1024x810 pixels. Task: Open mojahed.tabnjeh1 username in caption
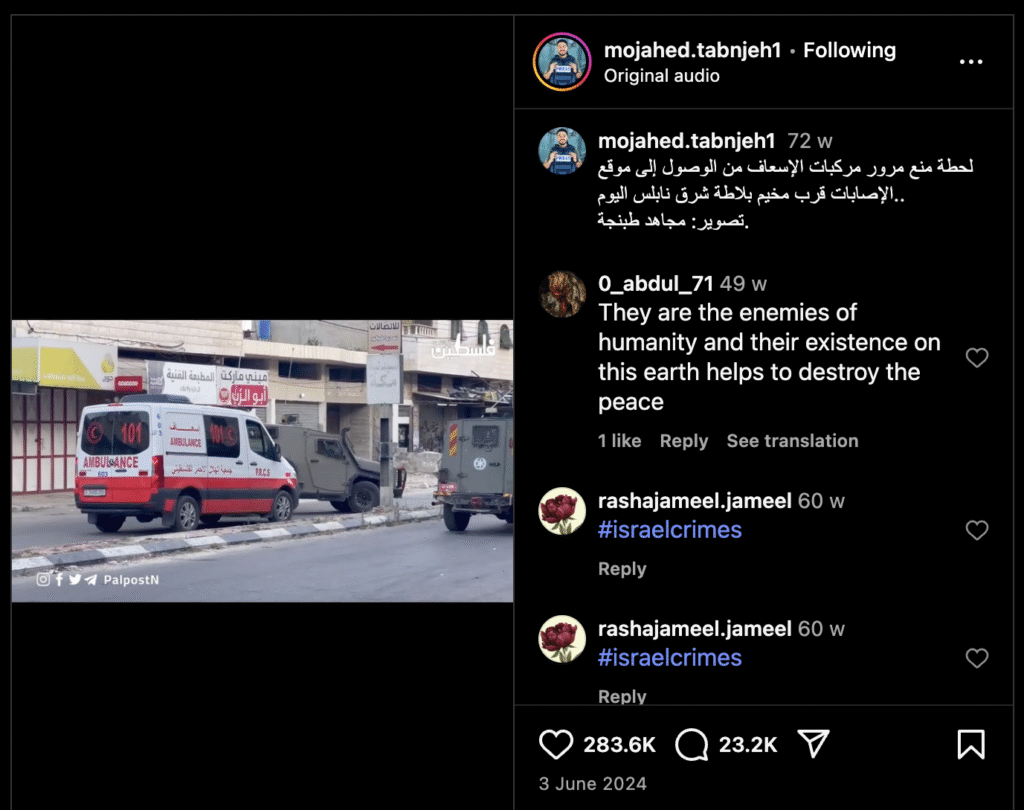[686, 140]
